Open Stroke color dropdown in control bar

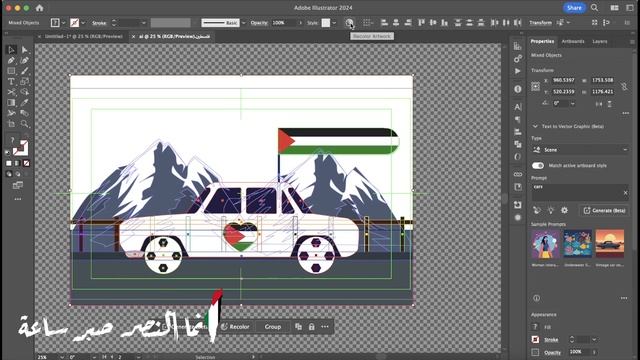pyautogui.click(x=83, y=23)
